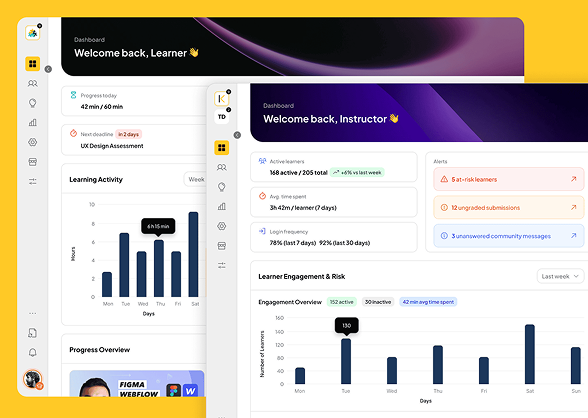Collapse the instructor sidebar with round toggle
588x418 pixels.
[x=237, y=135]
